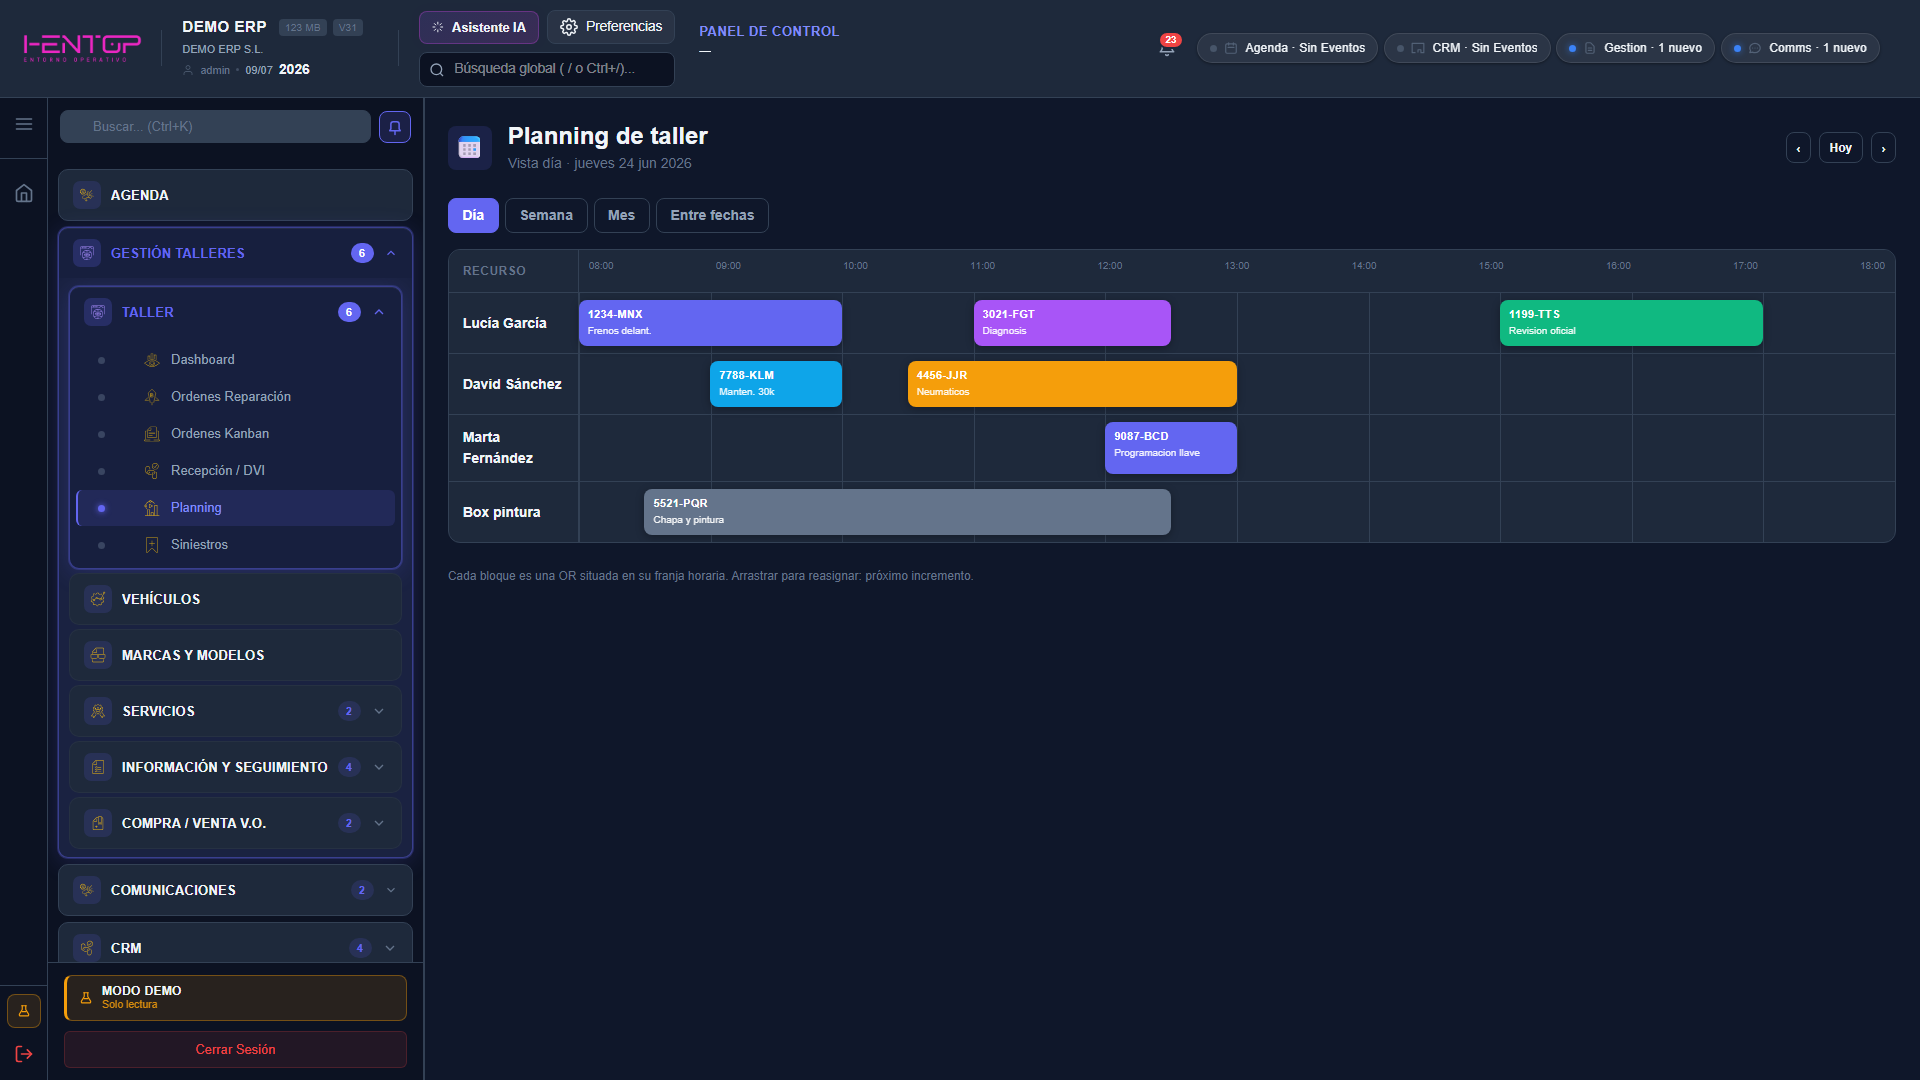
Task: Collapse the Gestión Talleres section chevron
Action: pos(391,253)
